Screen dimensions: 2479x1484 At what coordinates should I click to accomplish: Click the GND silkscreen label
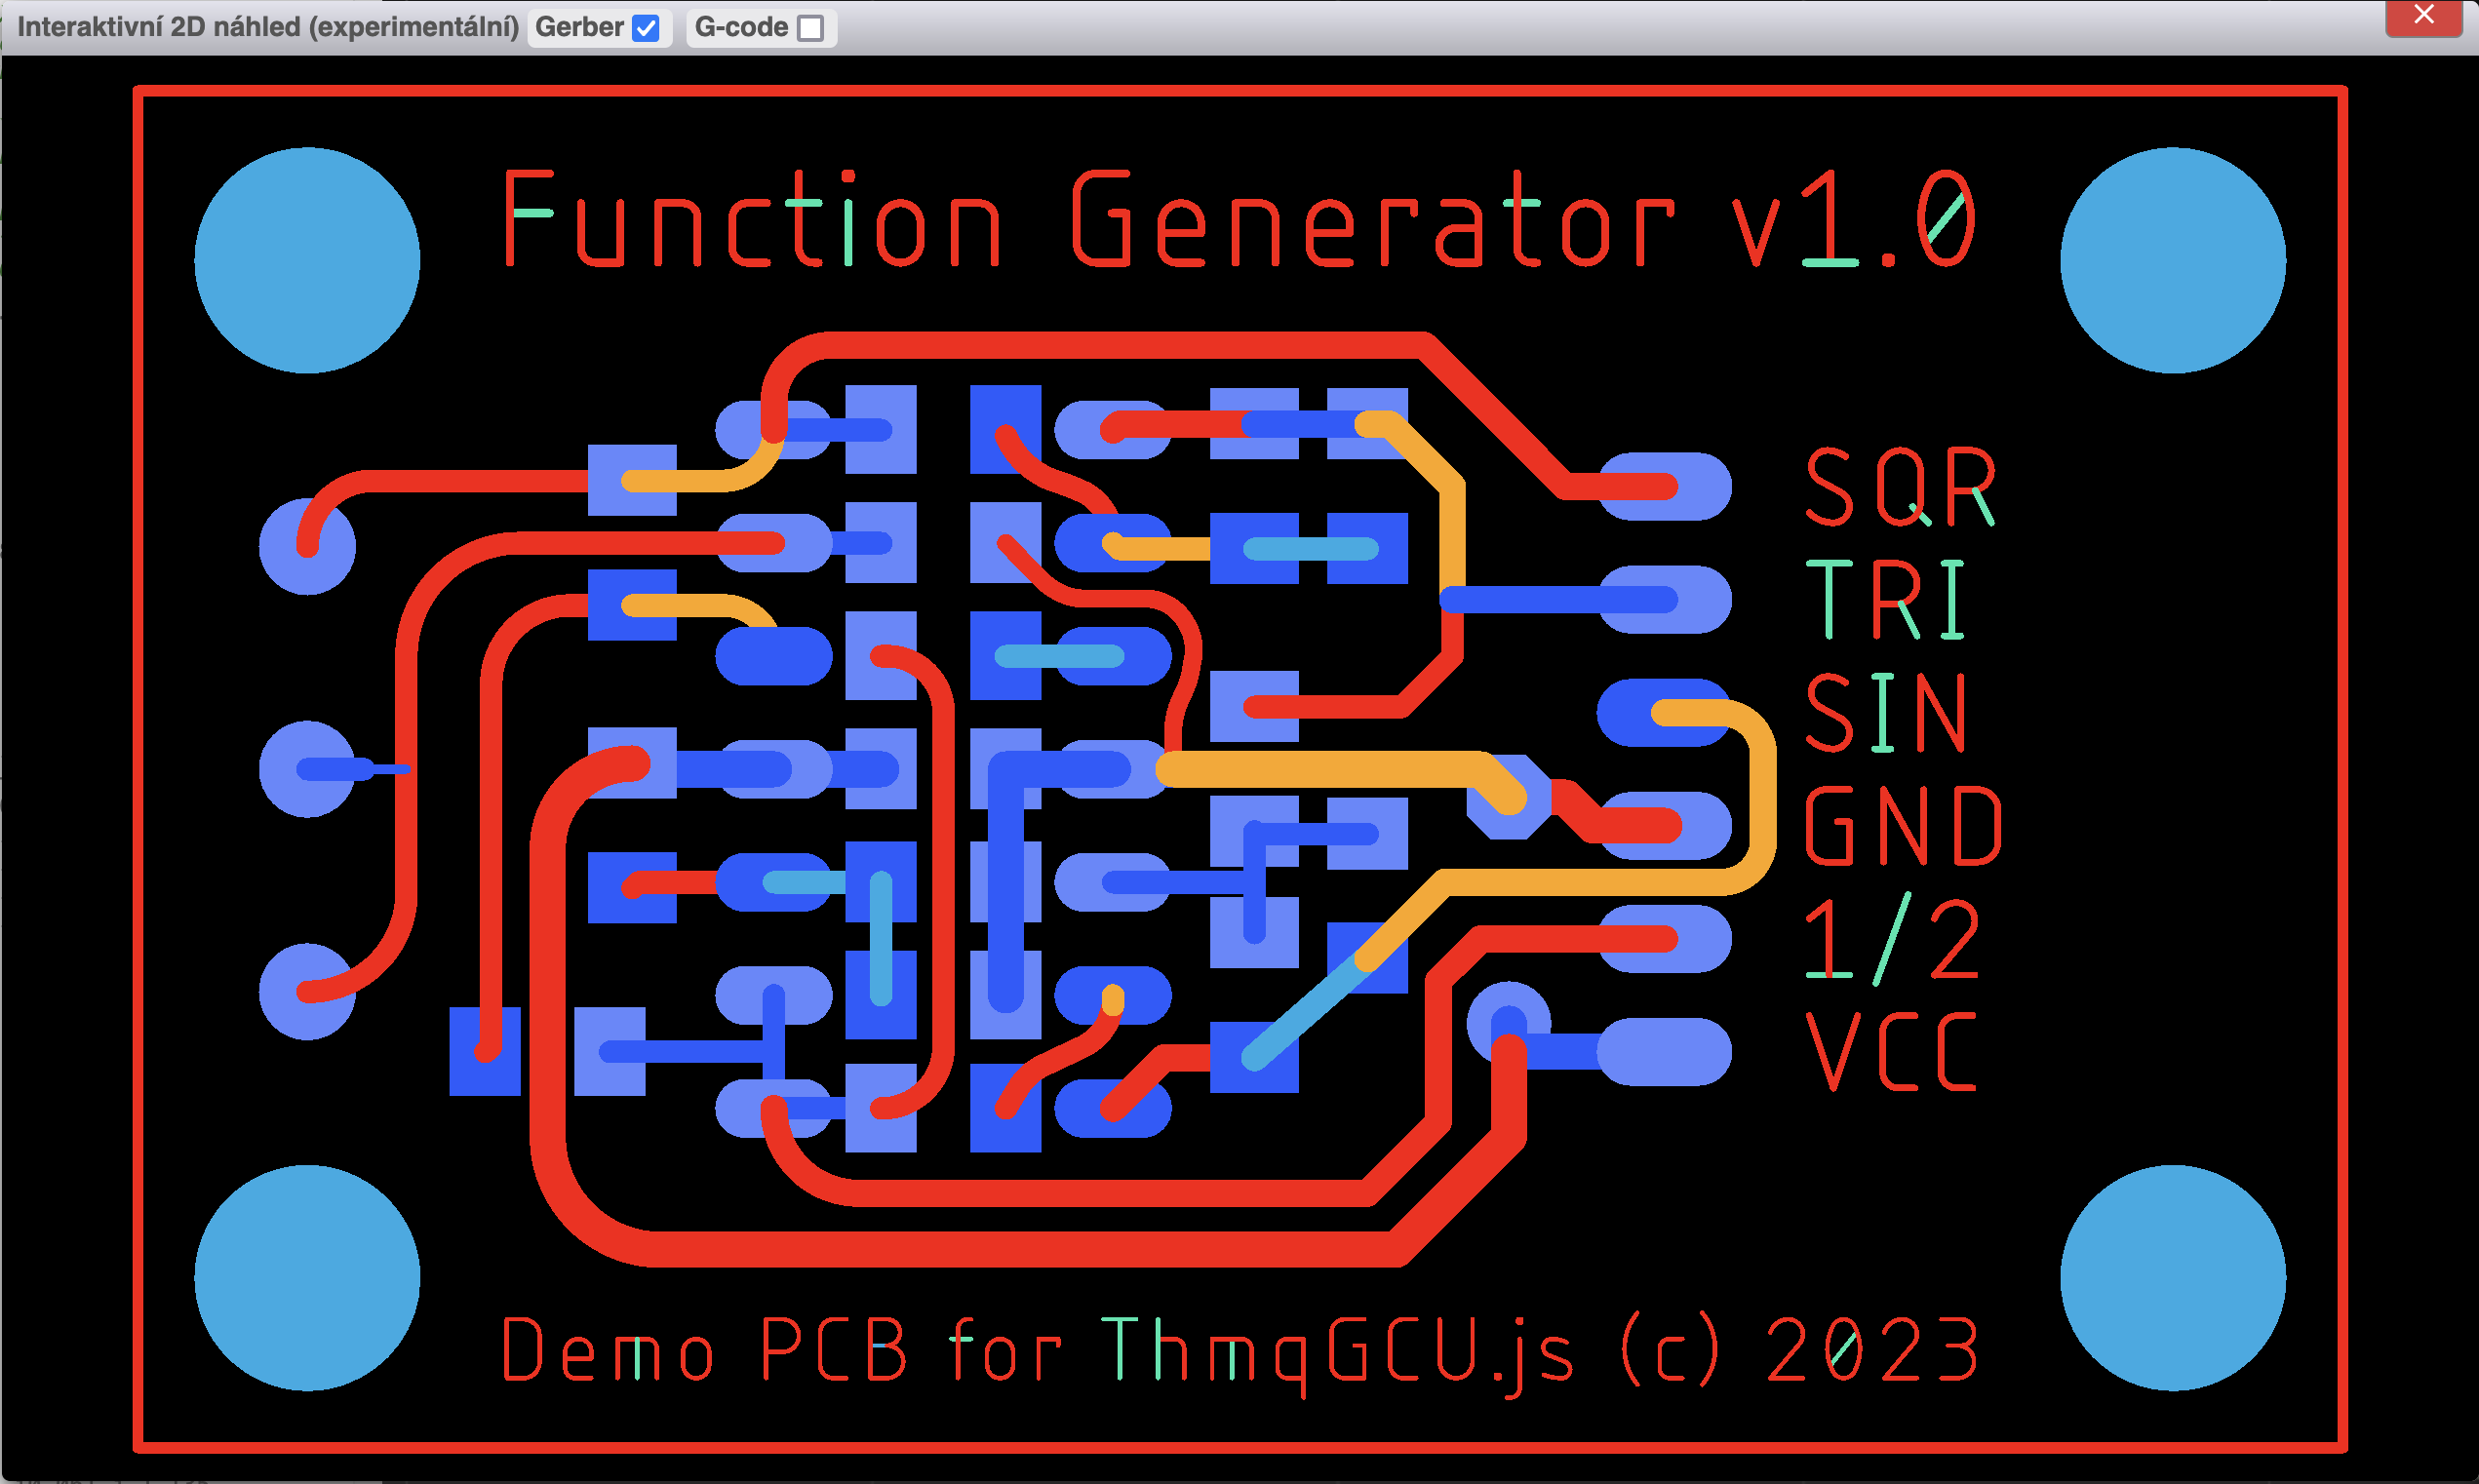1903,825
